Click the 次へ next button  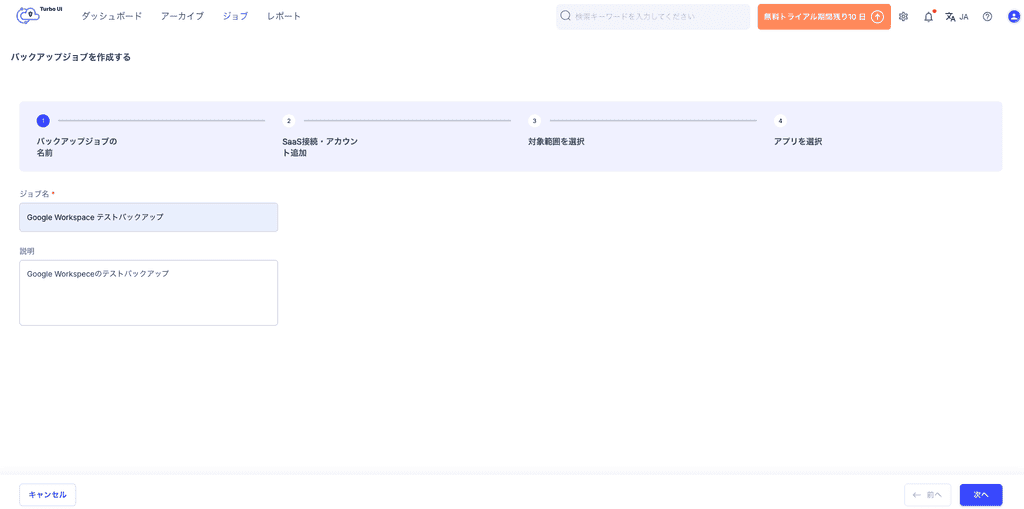[981, 495]
